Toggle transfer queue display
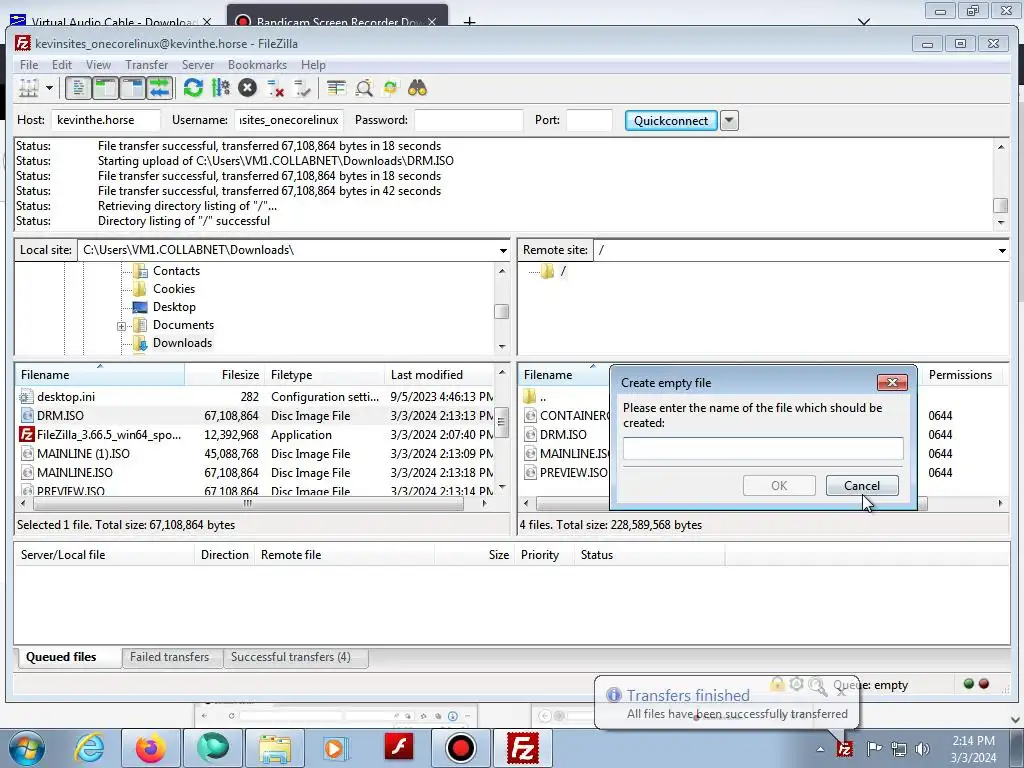Viewport: 1024px width, 768px height. pyautogui.click(x=159, y=88)
